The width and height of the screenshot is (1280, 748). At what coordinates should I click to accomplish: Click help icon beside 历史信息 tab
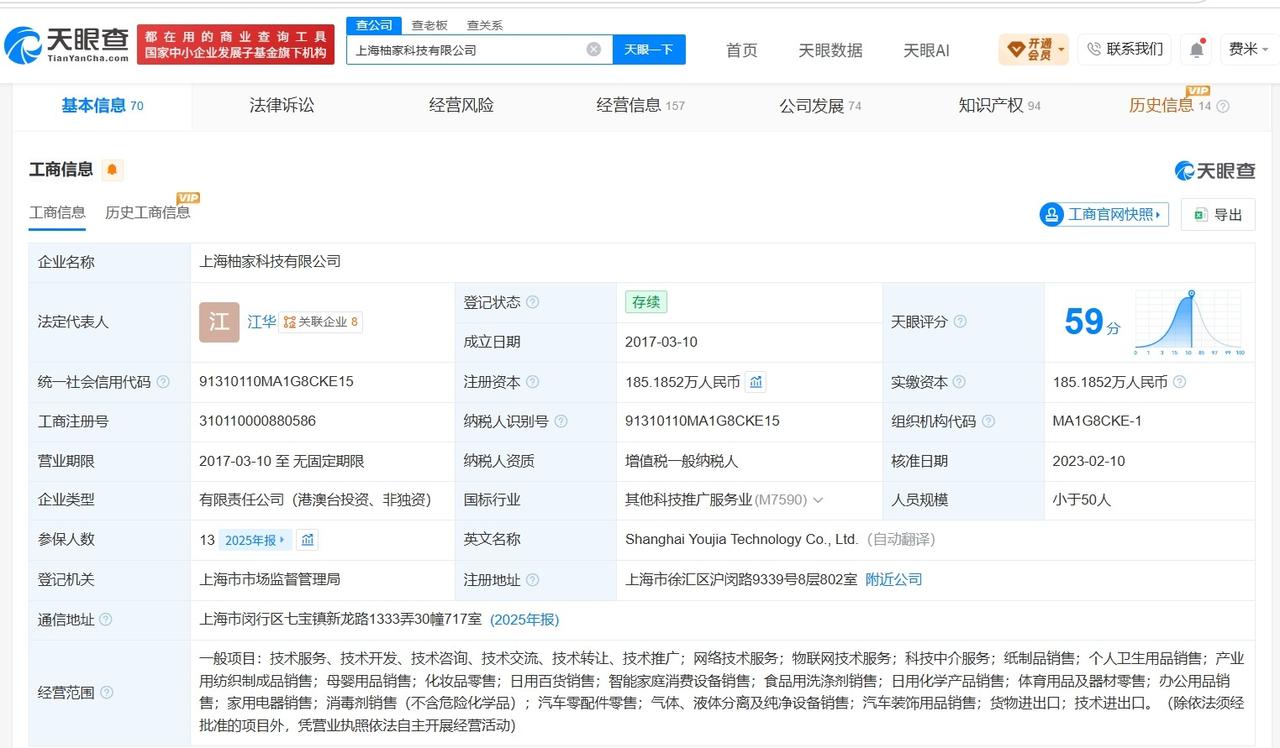pyautogui.click(x=1222, y=106)
